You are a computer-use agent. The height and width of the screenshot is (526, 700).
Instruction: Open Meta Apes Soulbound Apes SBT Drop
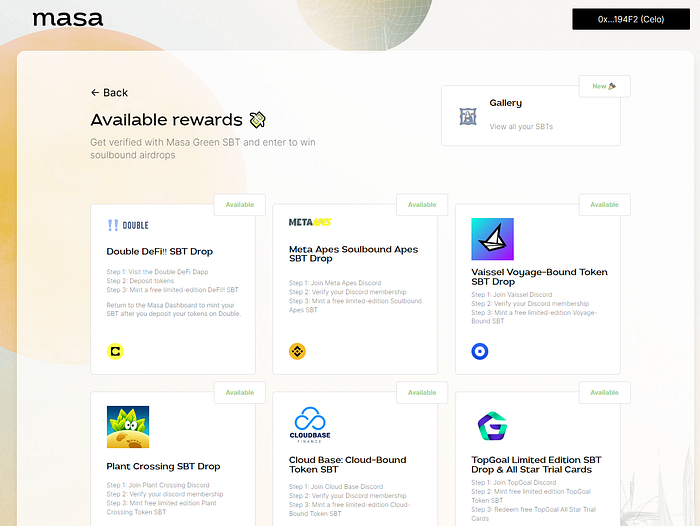point(353,254)
